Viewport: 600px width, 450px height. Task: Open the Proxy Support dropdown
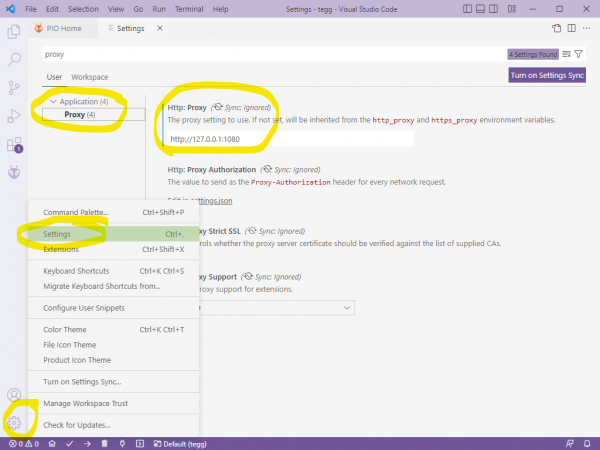point(276,308)
